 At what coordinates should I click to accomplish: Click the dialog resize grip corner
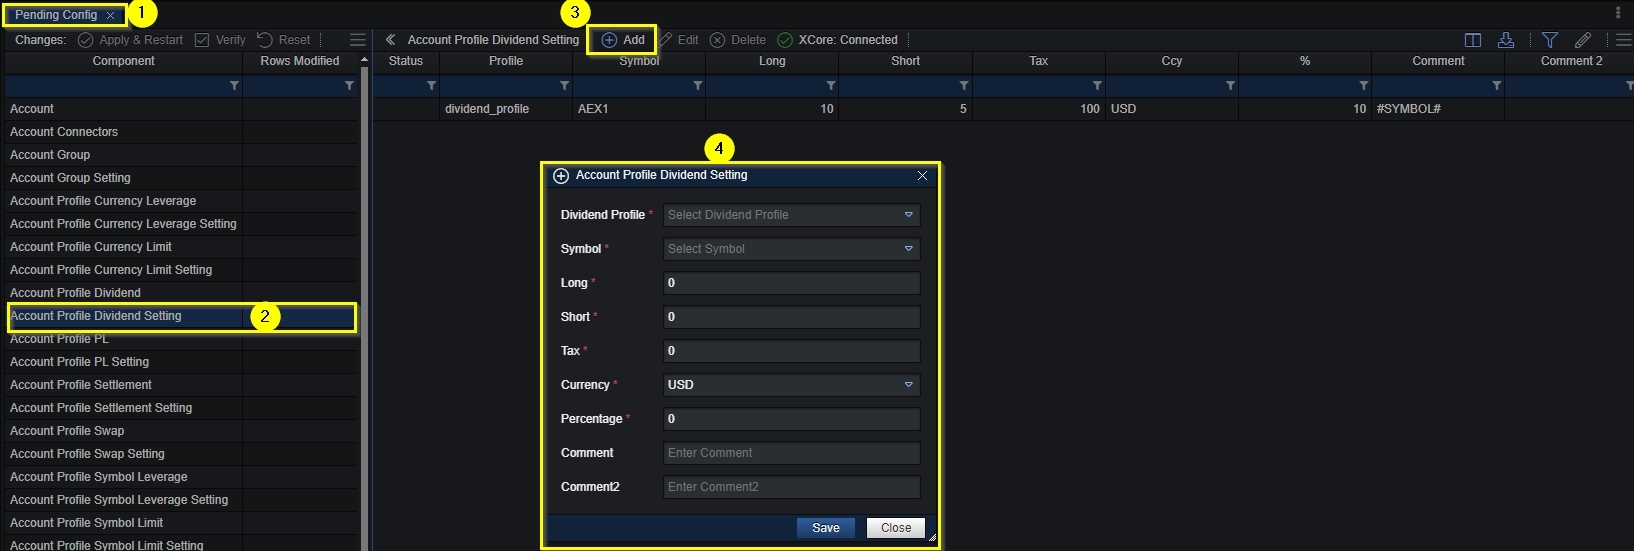click(x=932, y=538)
